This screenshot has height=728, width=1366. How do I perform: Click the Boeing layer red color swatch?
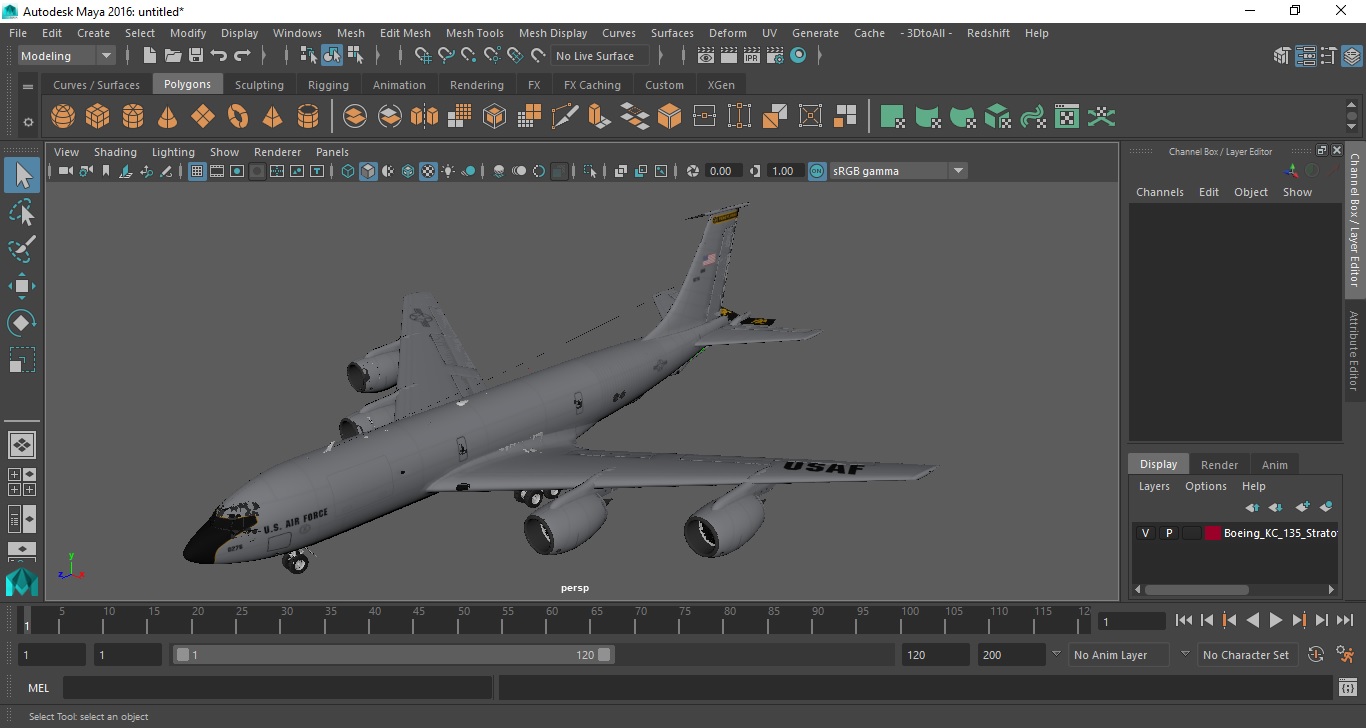1213,533
